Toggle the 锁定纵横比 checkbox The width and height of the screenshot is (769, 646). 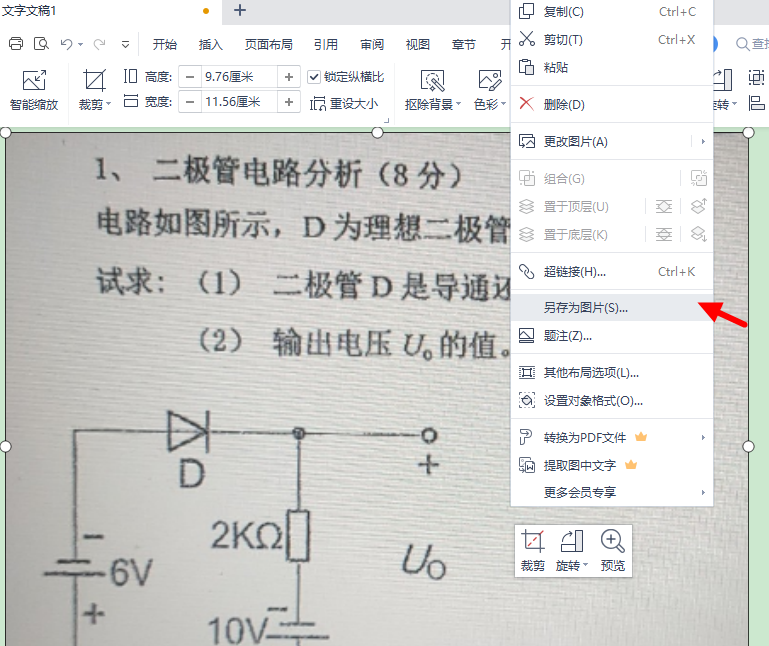pyautogui.click(x=314, y=77)
